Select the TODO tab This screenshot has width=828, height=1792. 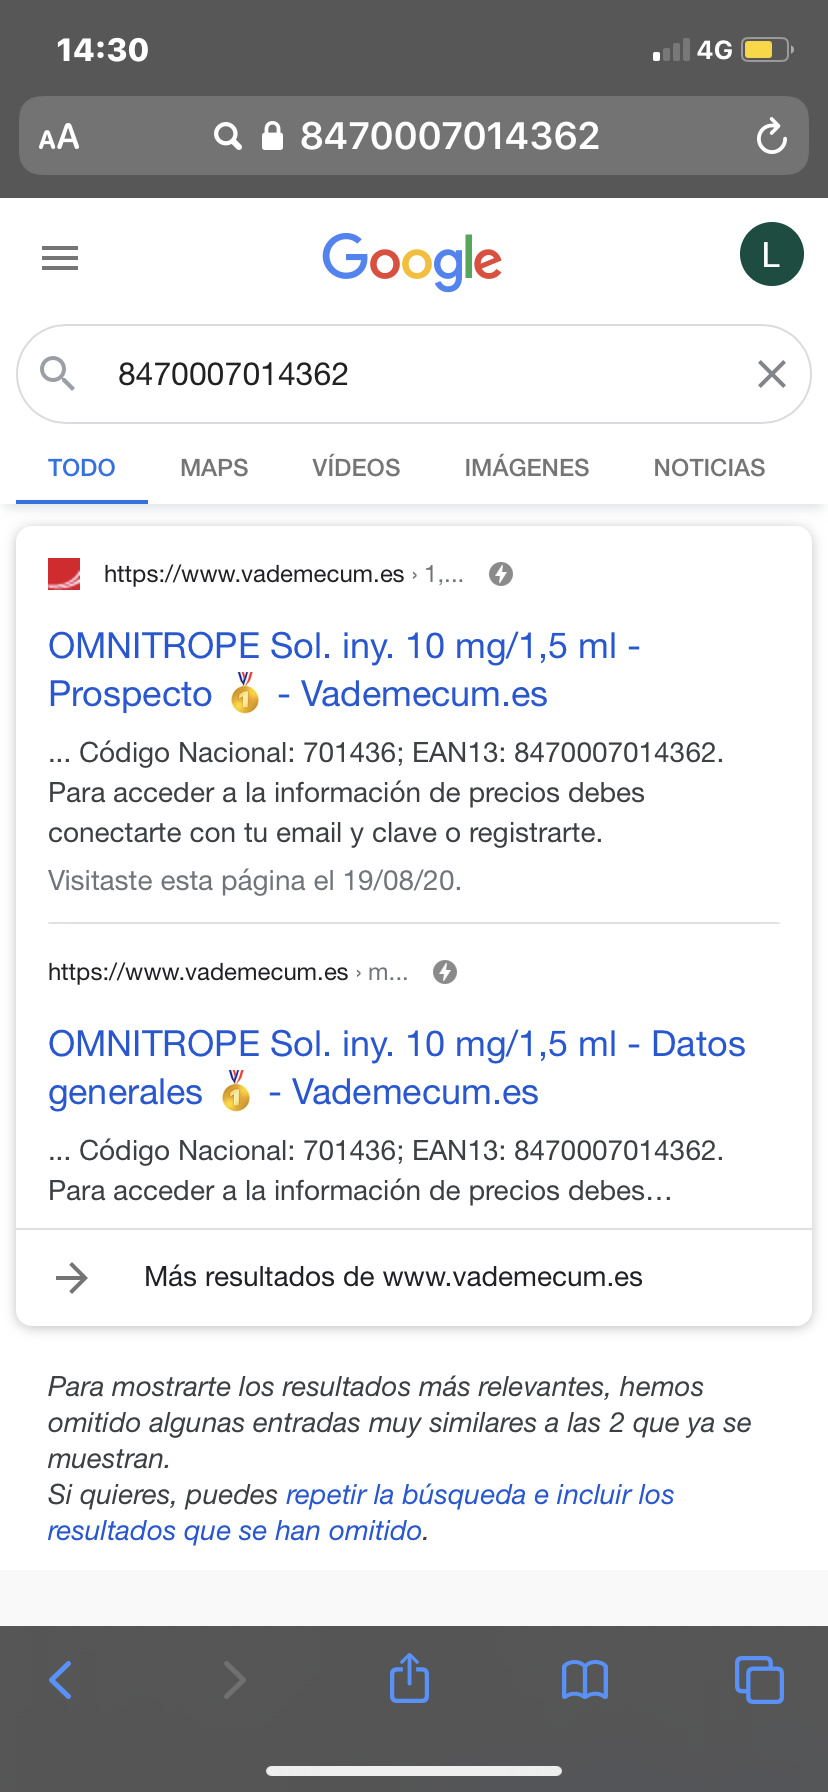coord(82,468)
